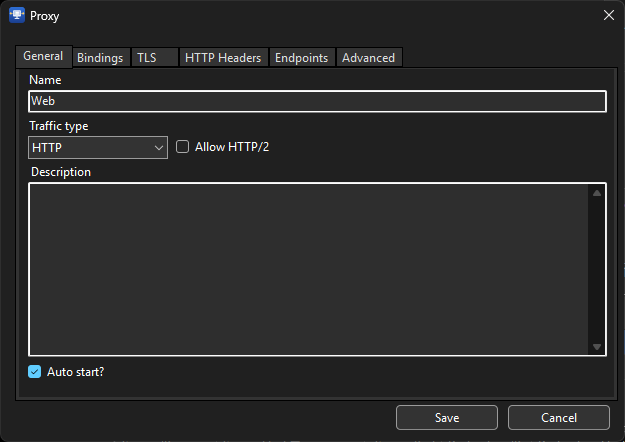625x442 pixels.
Task: Save the proxy settings
Action: pos(447,418)
